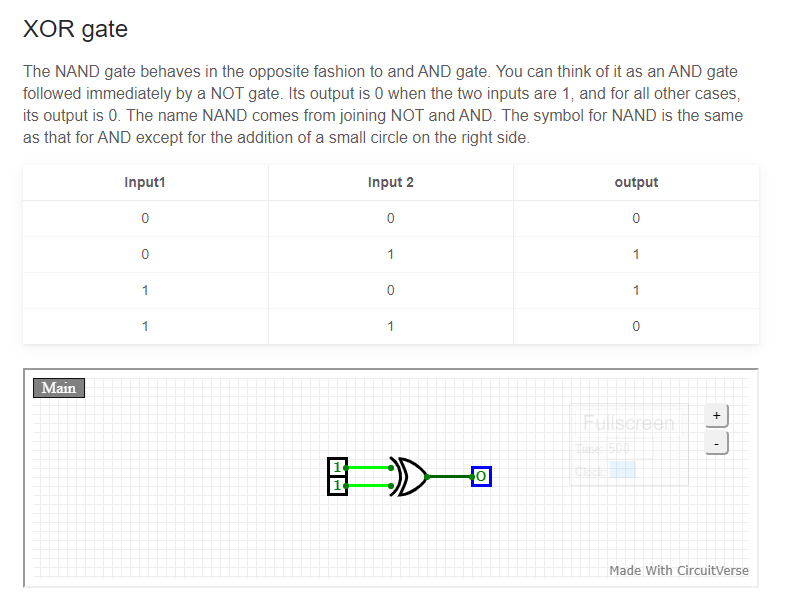Select the Main circuit tab
Screen dimensions: 805x614
click(x=58, y=387)
